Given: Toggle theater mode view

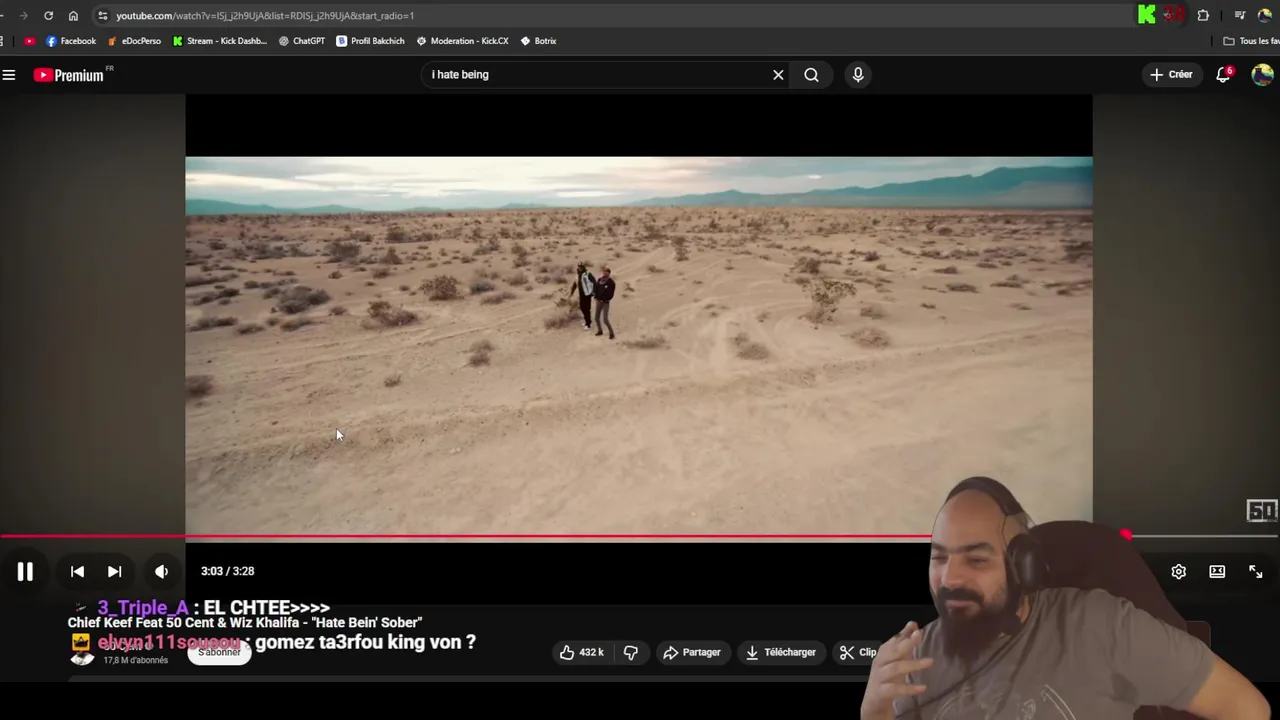Looking at the screenshot, I should click(1217, 571).
